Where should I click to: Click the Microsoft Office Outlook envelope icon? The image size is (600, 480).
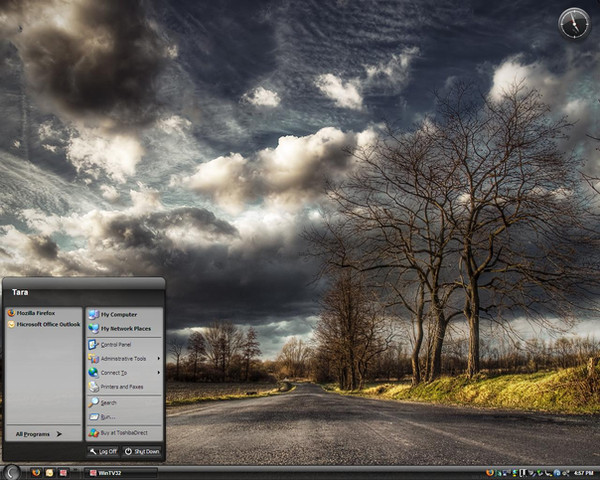tap(11, 324)
